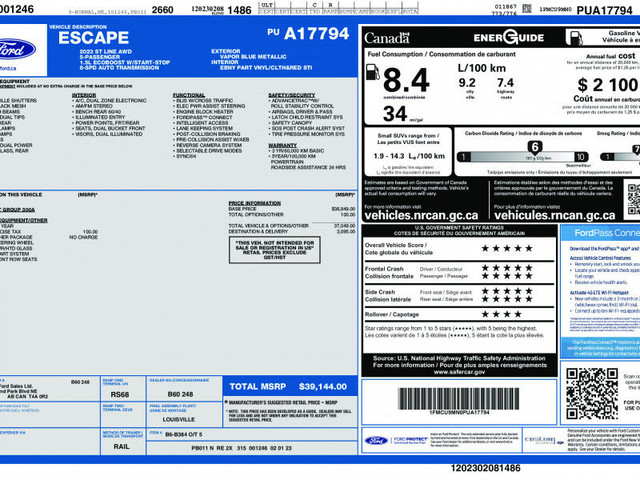Click the A/C, DUAL ZONE ELECTRONIC item
The width and height of the screenshot is (640, 480).
pos(111,100)
